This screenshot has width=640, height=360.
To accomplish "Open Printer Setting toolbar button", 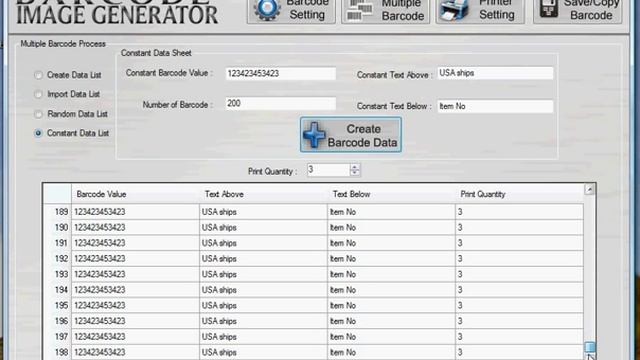I will tap(480, 11).
